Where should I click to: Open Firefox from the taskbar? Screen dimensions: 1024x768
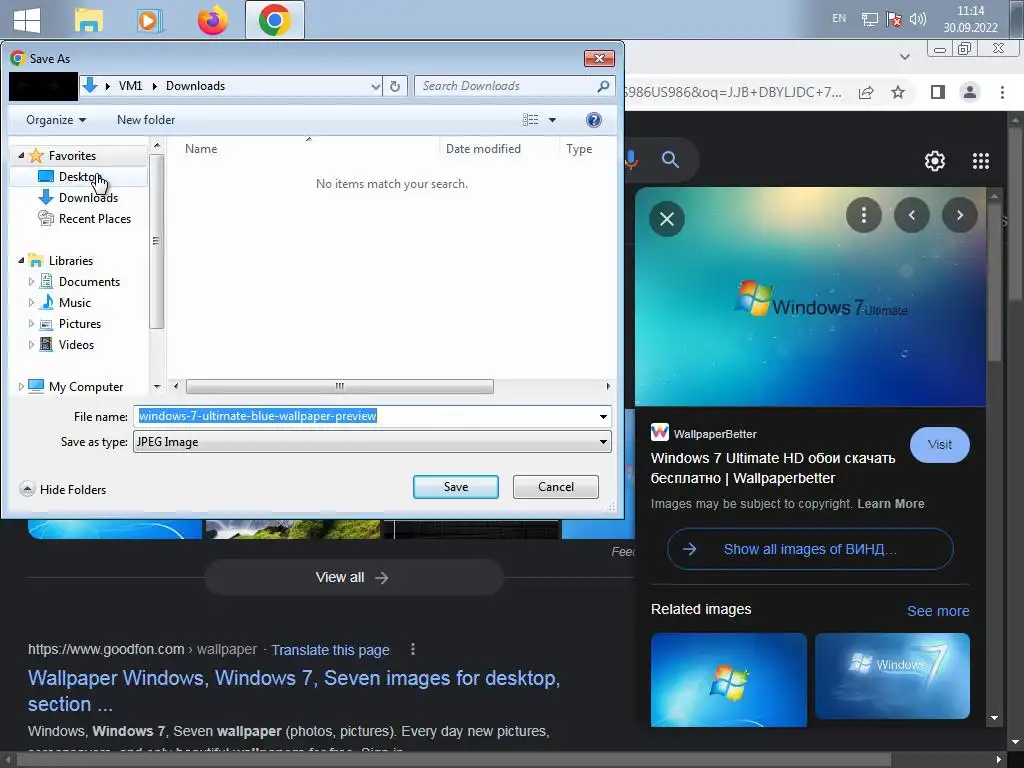[213, 20]
